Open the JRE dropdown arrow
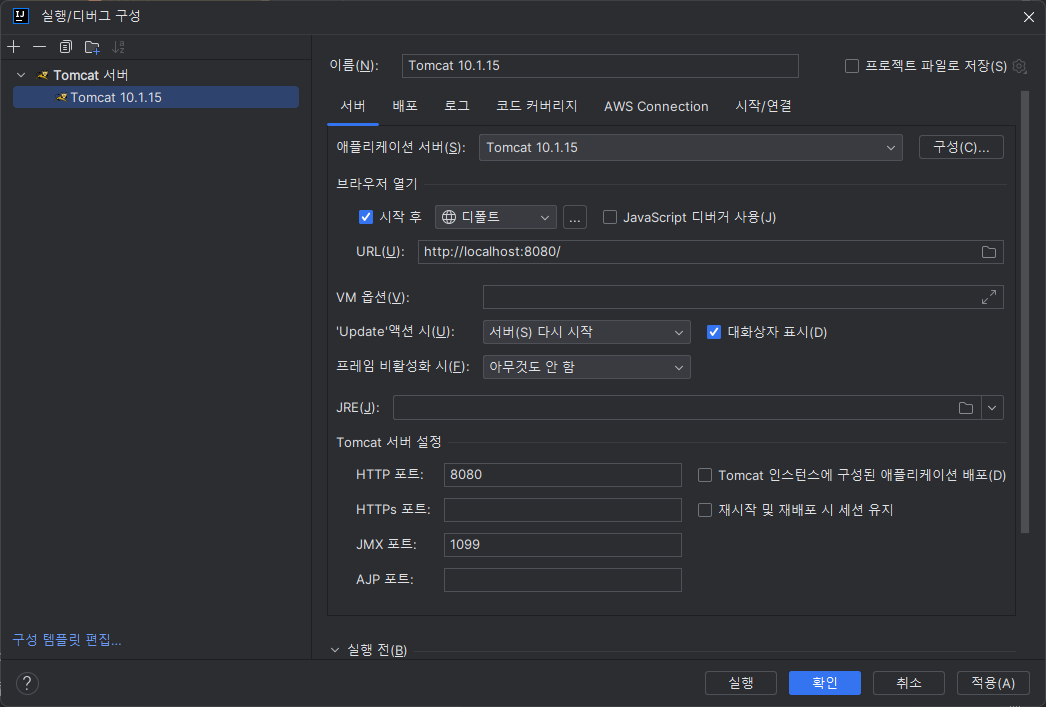 pos(992,408)
